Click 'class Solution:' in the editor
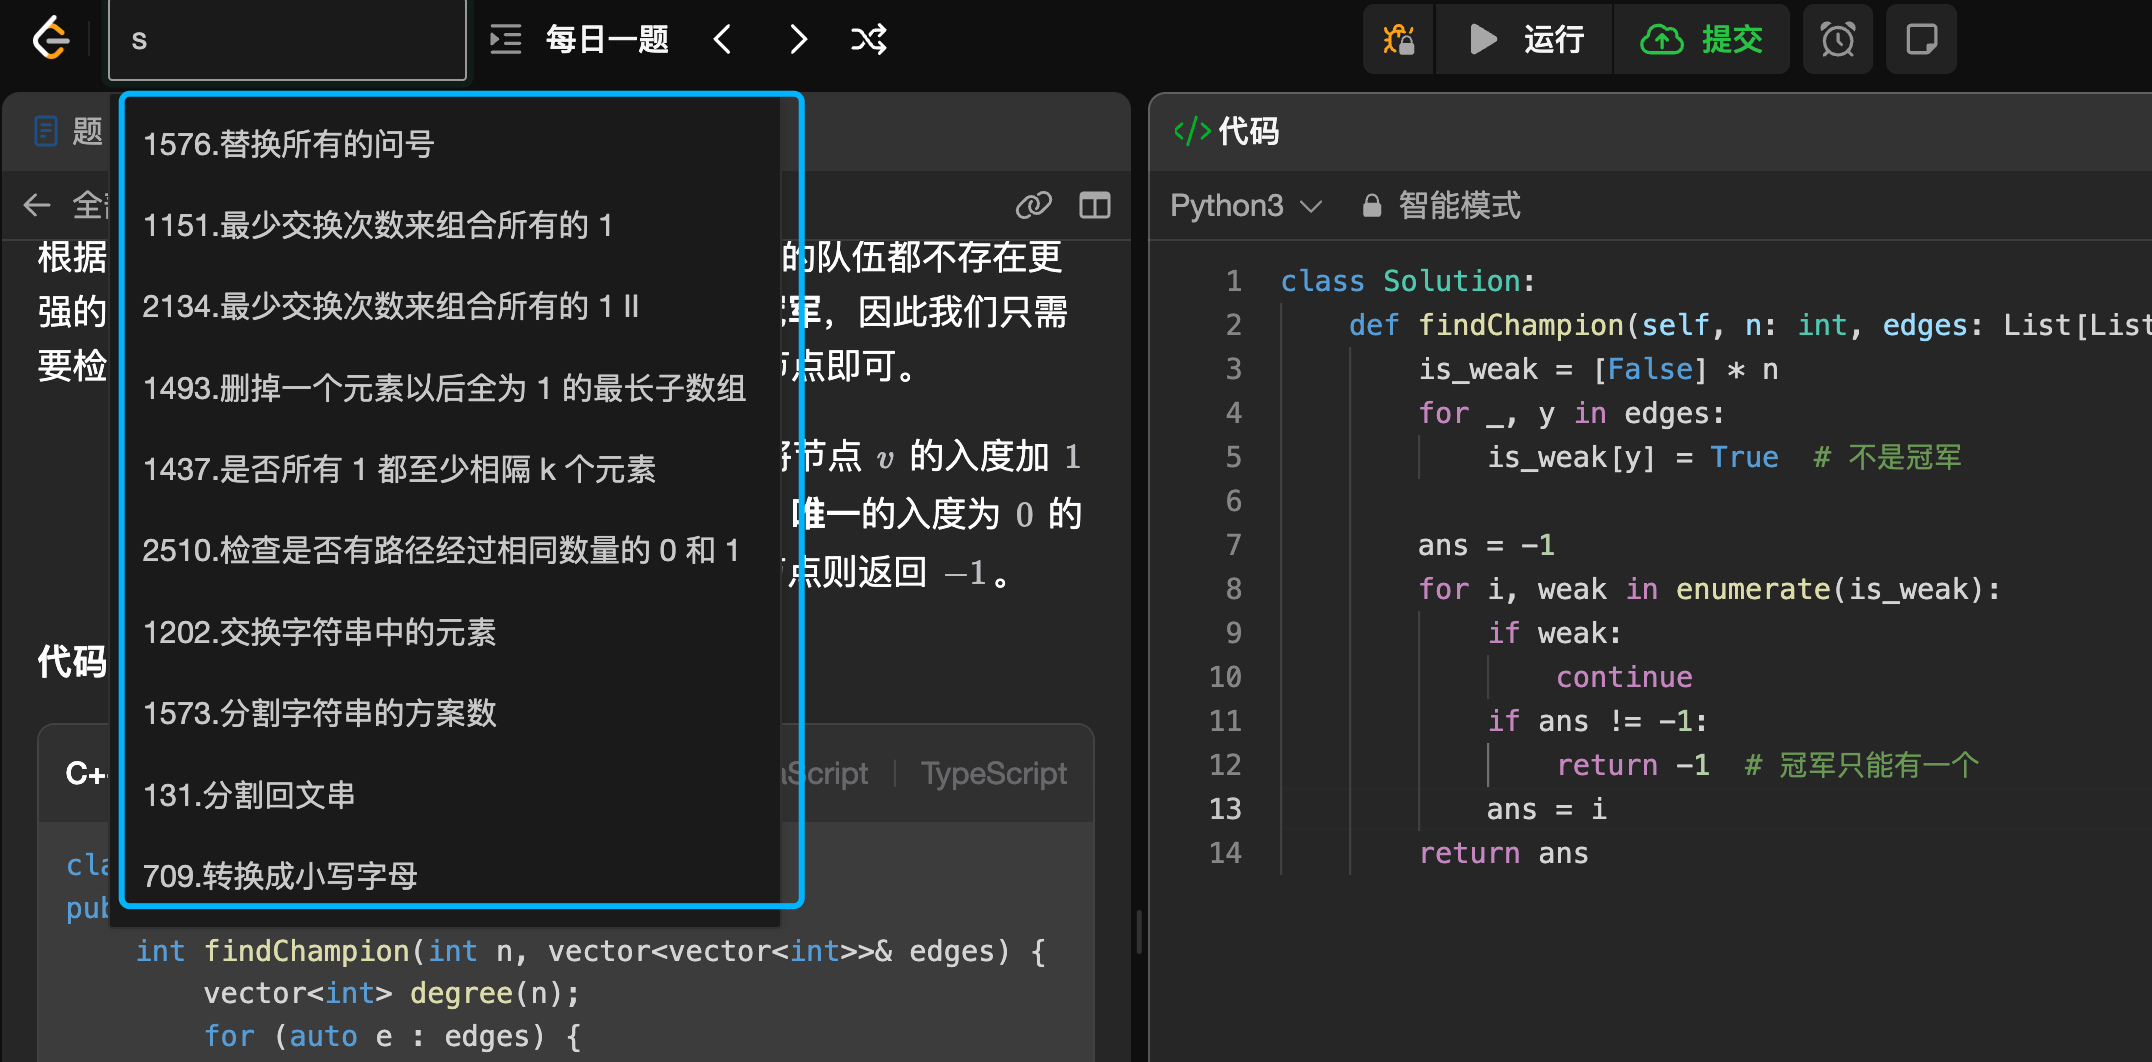Viewport: 2152px width, 1062px height. [x=1408, y=281]
